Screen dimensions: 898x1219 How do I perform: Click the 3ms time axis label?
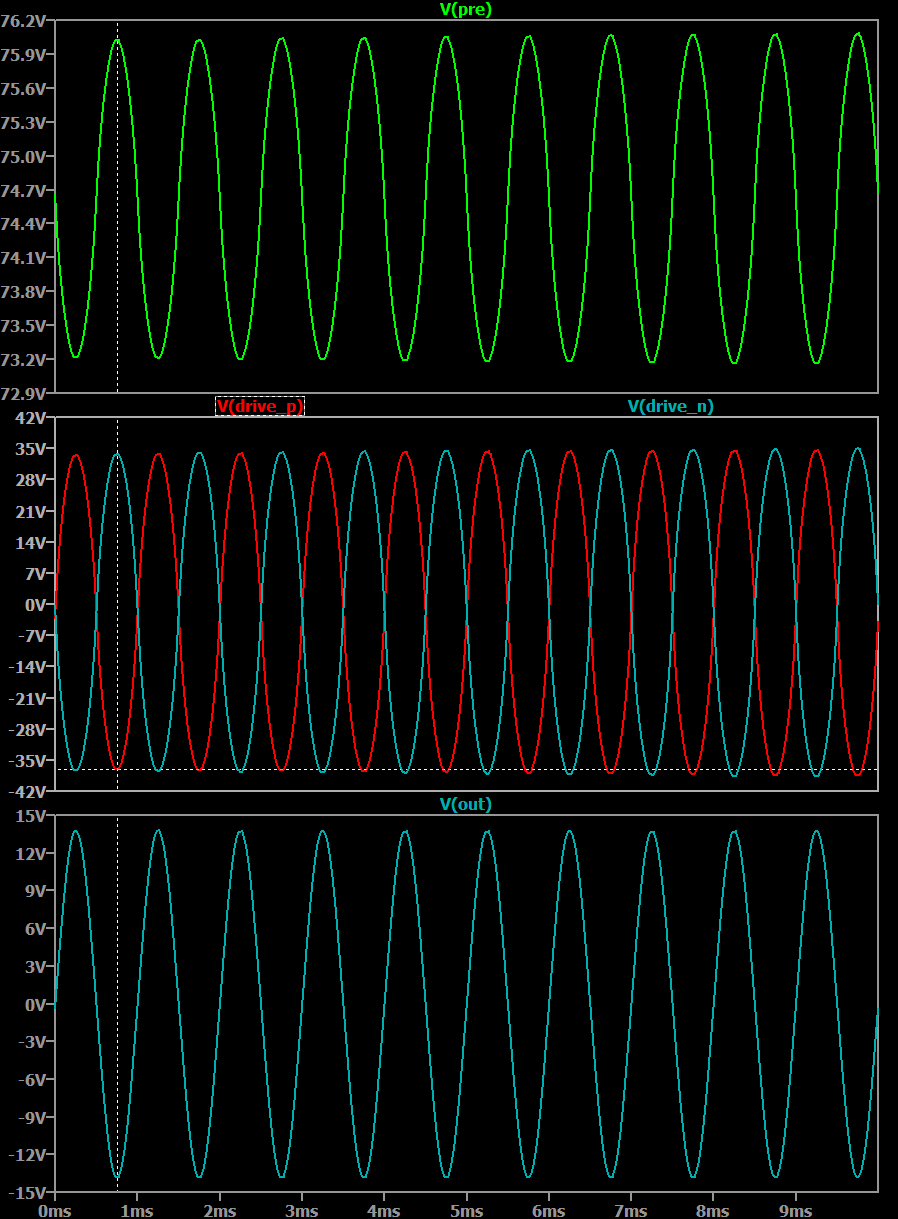(x=302, y=1210)
